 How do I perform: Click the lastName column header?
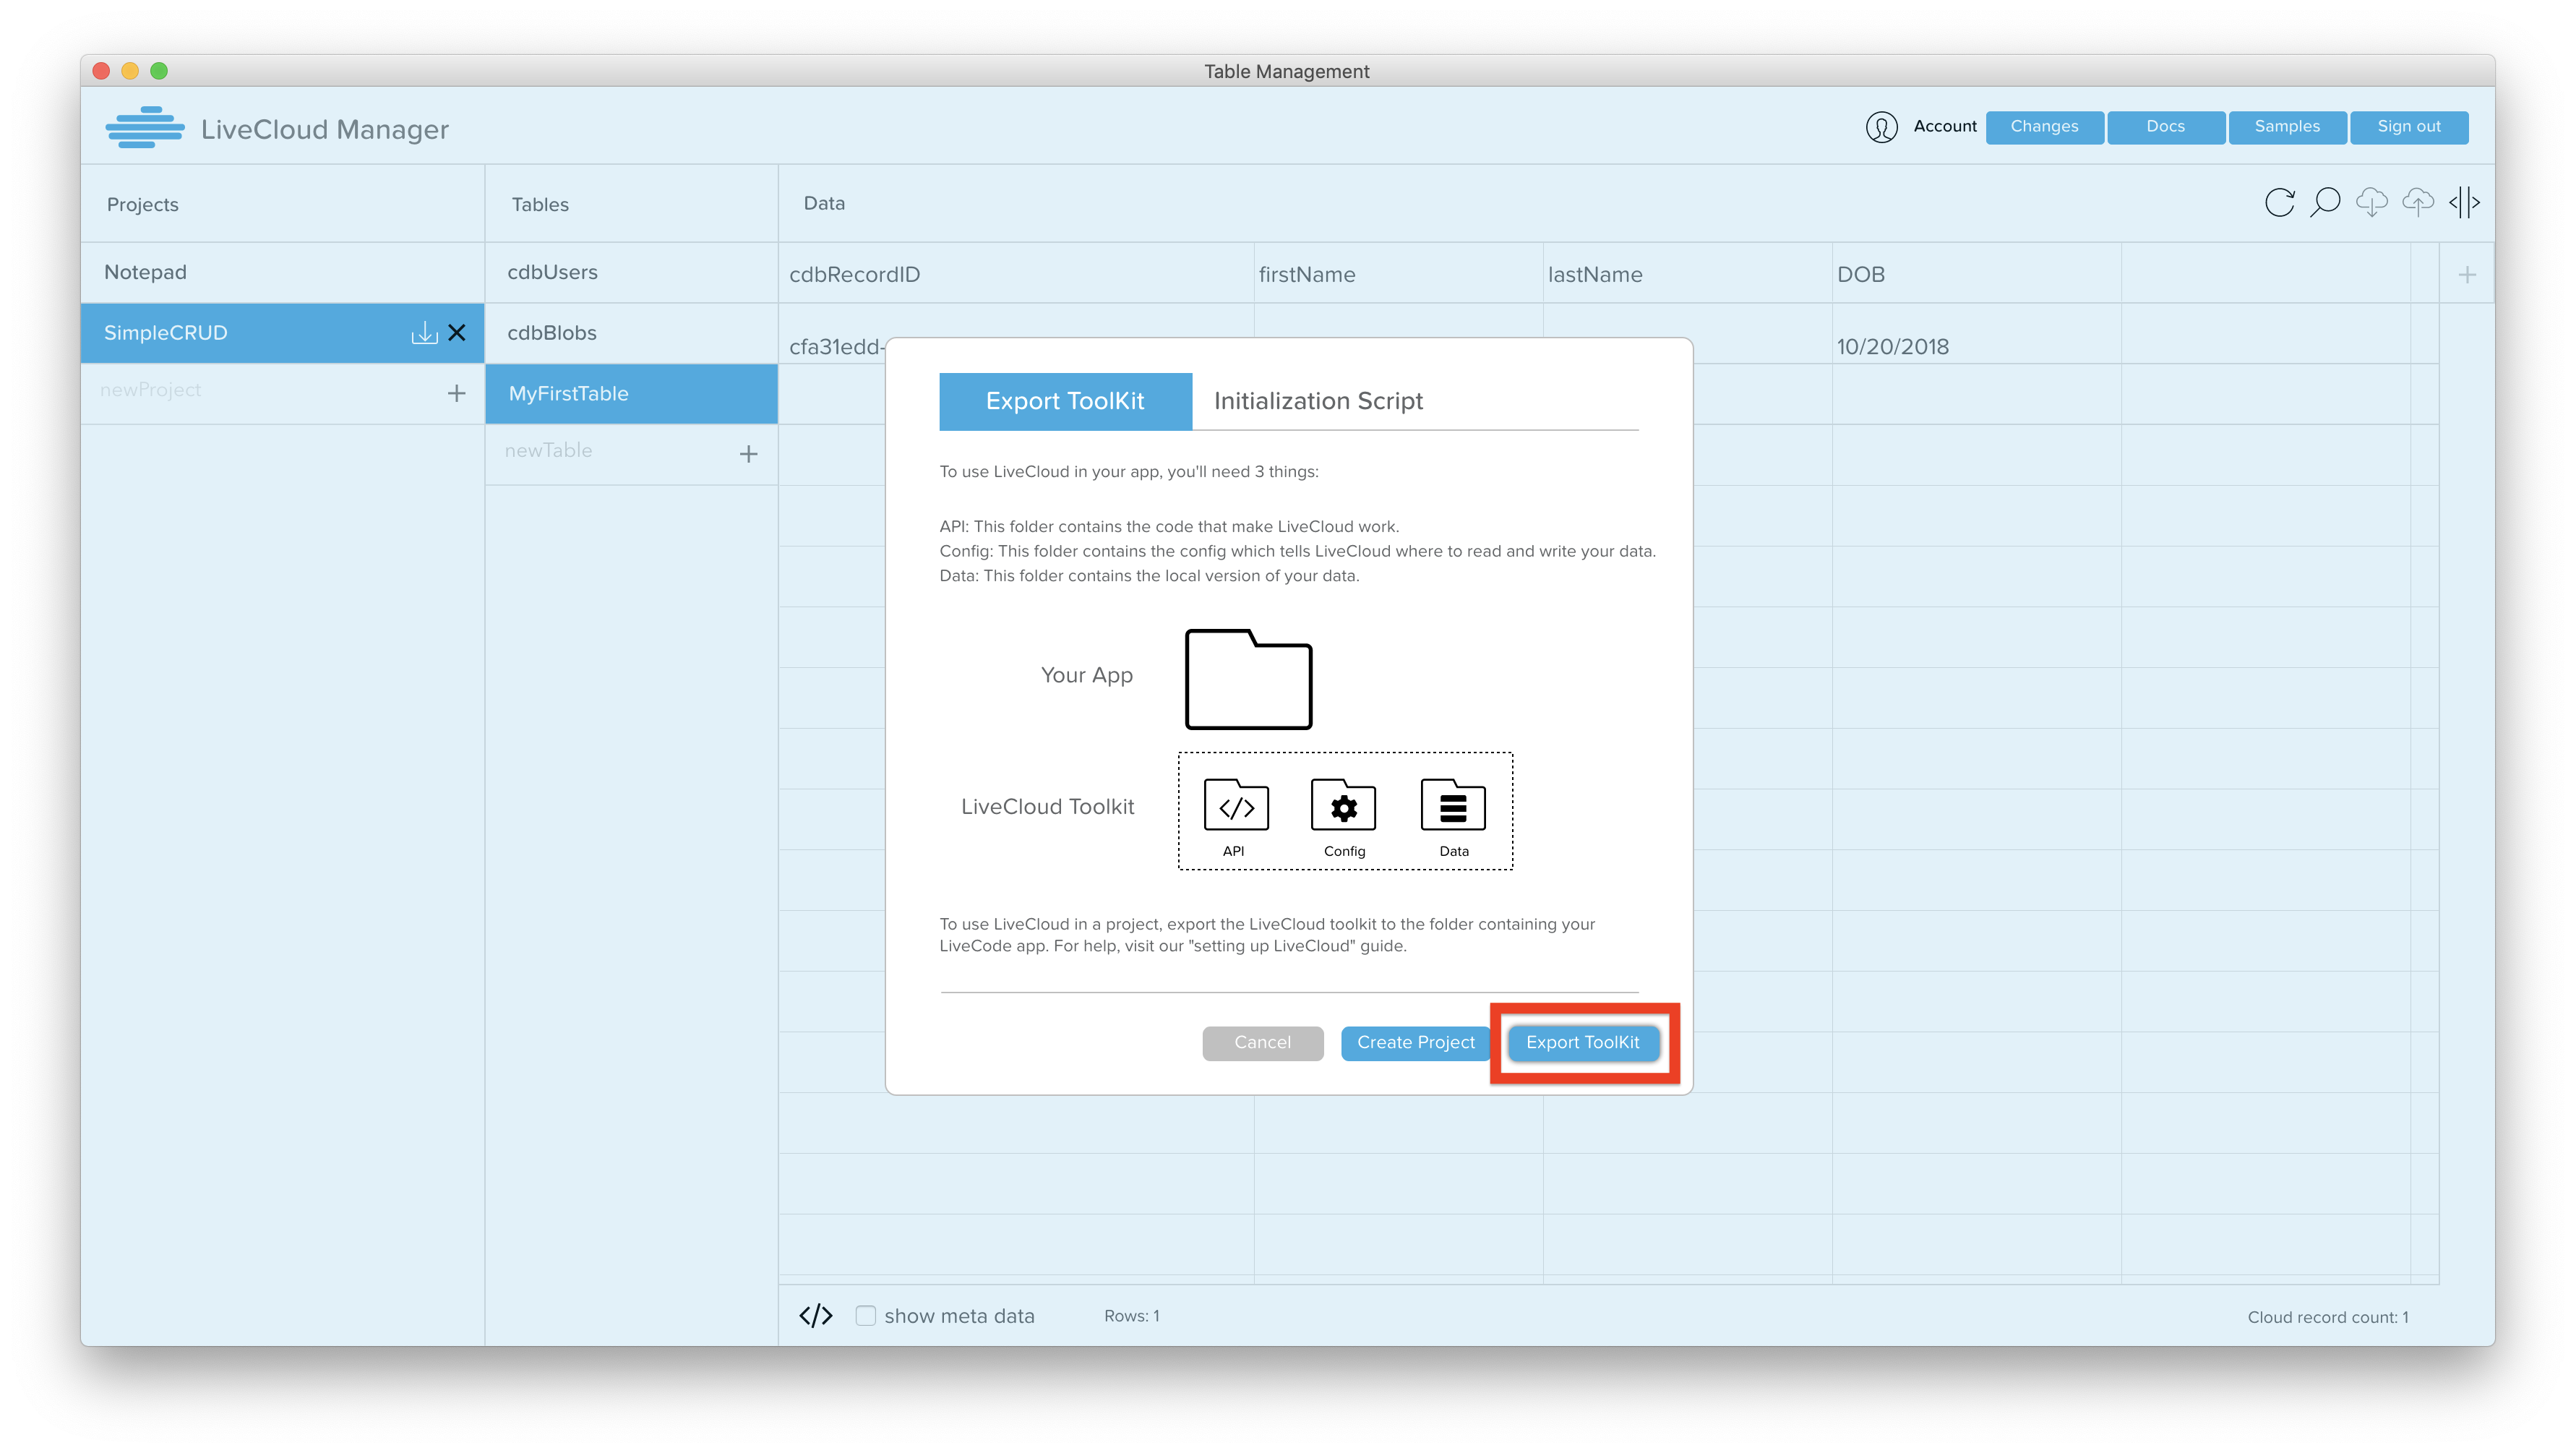pyautogui.click(x=1687, y=274)
